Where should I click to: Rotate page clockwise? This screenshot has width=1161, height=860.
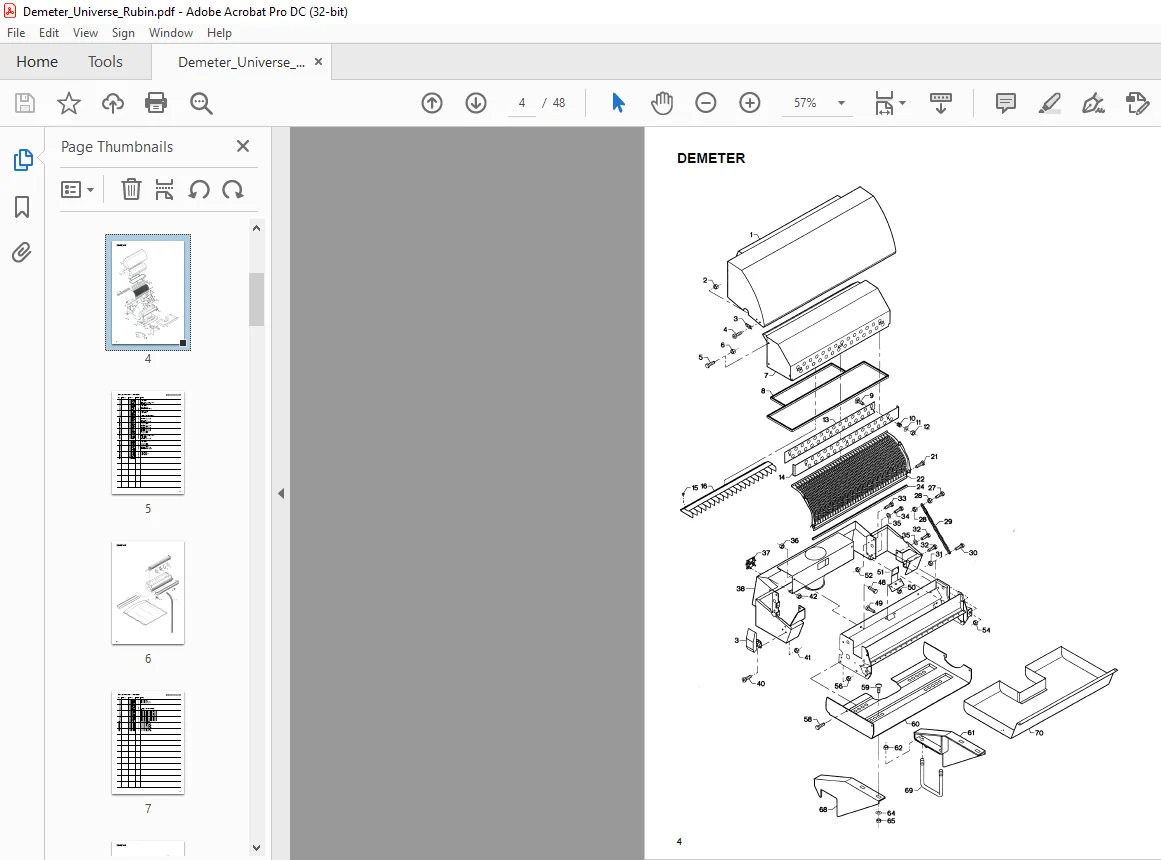[x=232, y=190]
